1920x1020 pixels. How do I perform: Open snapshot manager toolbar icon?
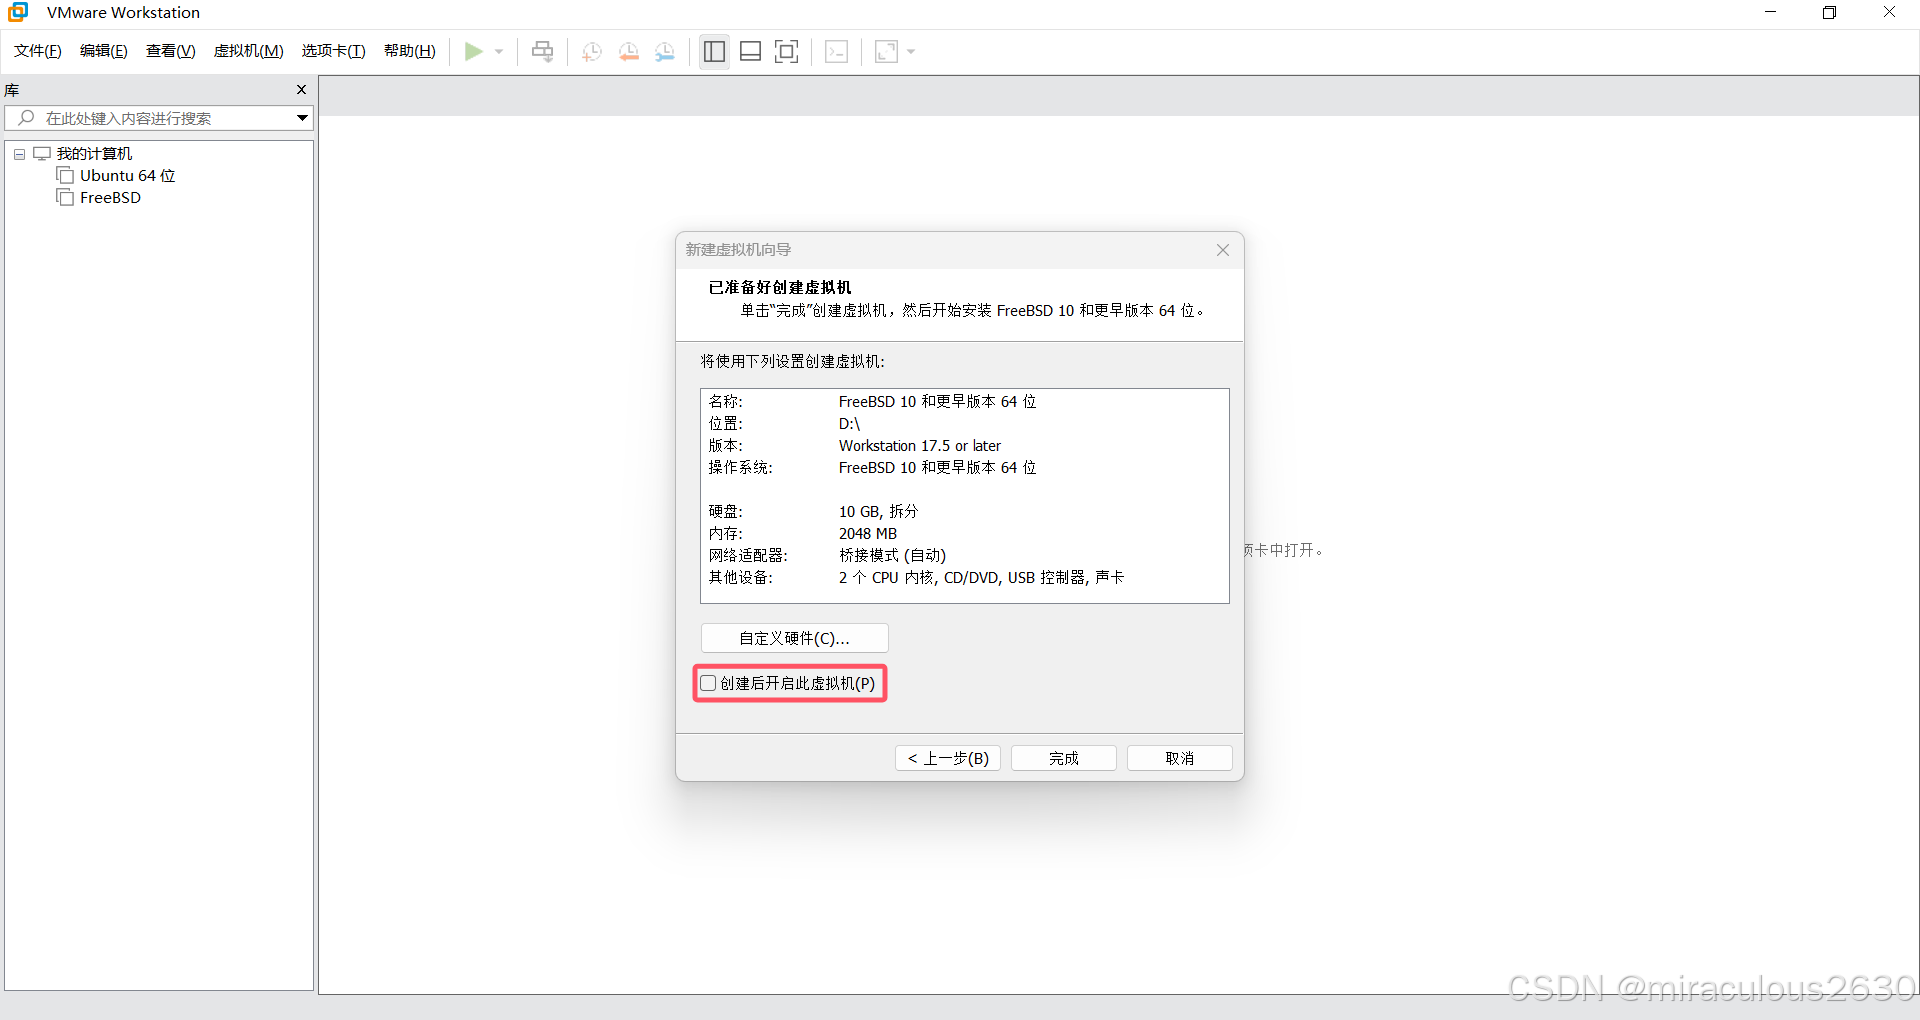pyautogui.click(x=665, y=51)
